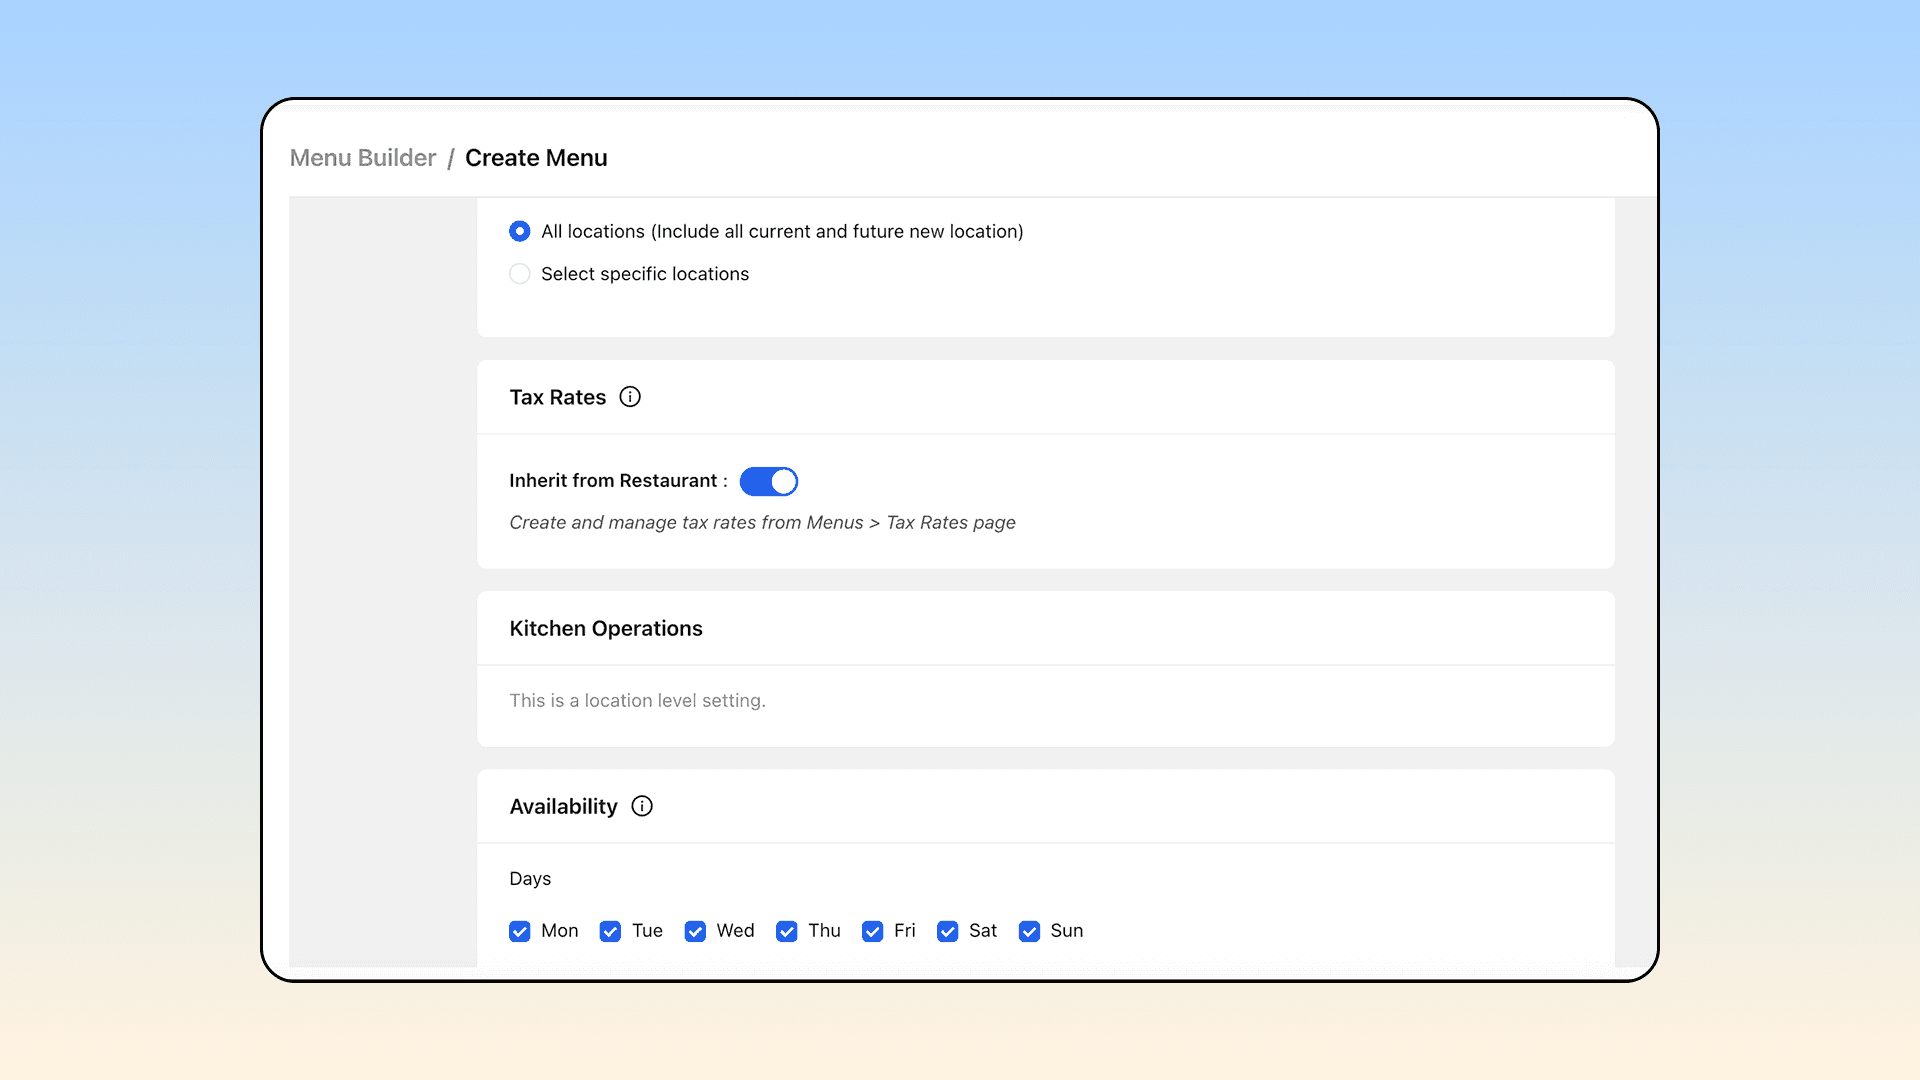
Task: Uncheck the Thu checkbox
Action: (x=787, y=931)
